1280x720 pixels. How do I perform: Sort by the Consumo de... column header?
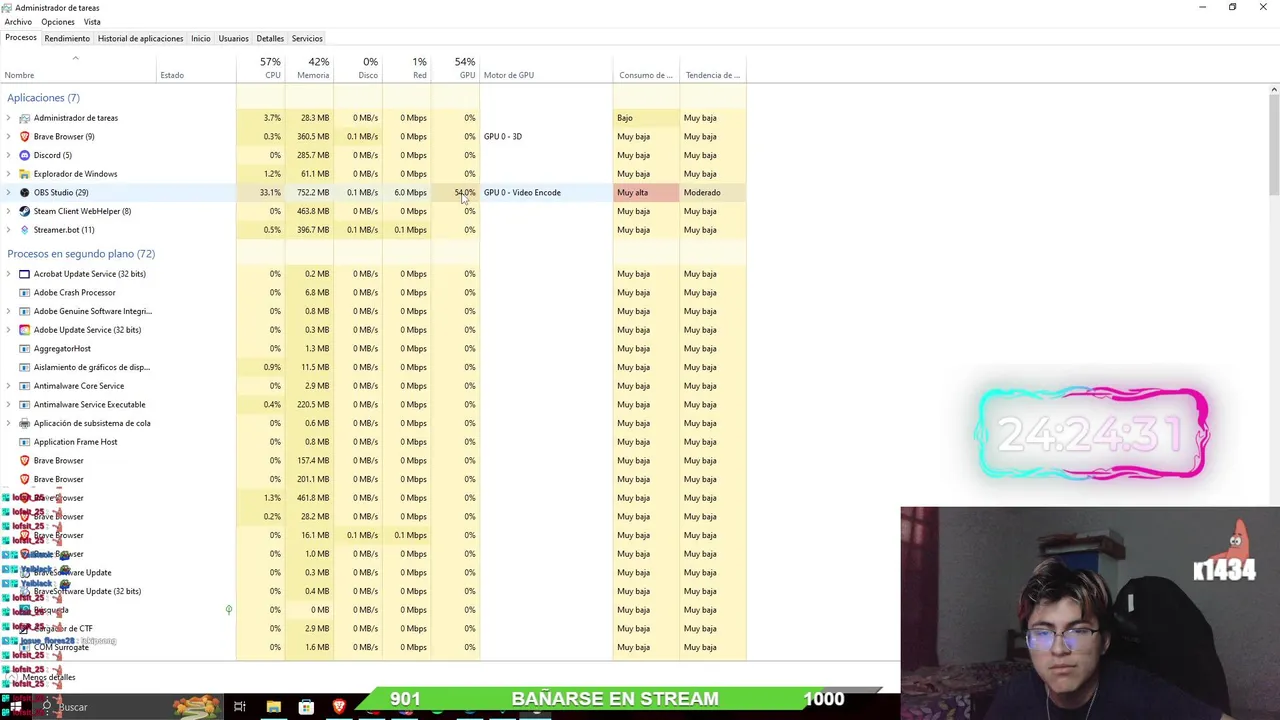tap(646, 68)
